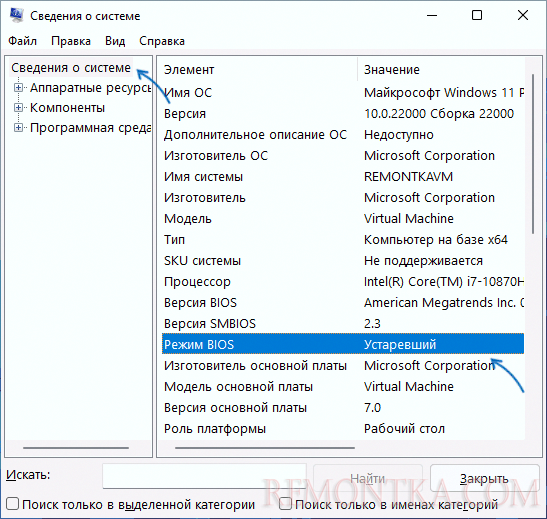Select the Сведения о системе tree root

(x=71, y=68)
